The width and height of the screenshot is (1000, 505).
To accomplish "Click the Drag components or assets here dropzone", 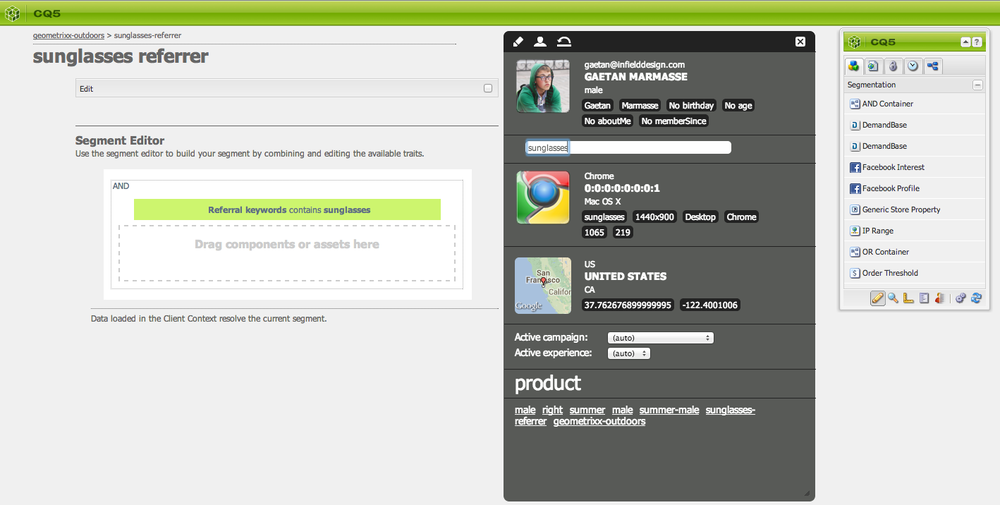I will pos(287,253).
